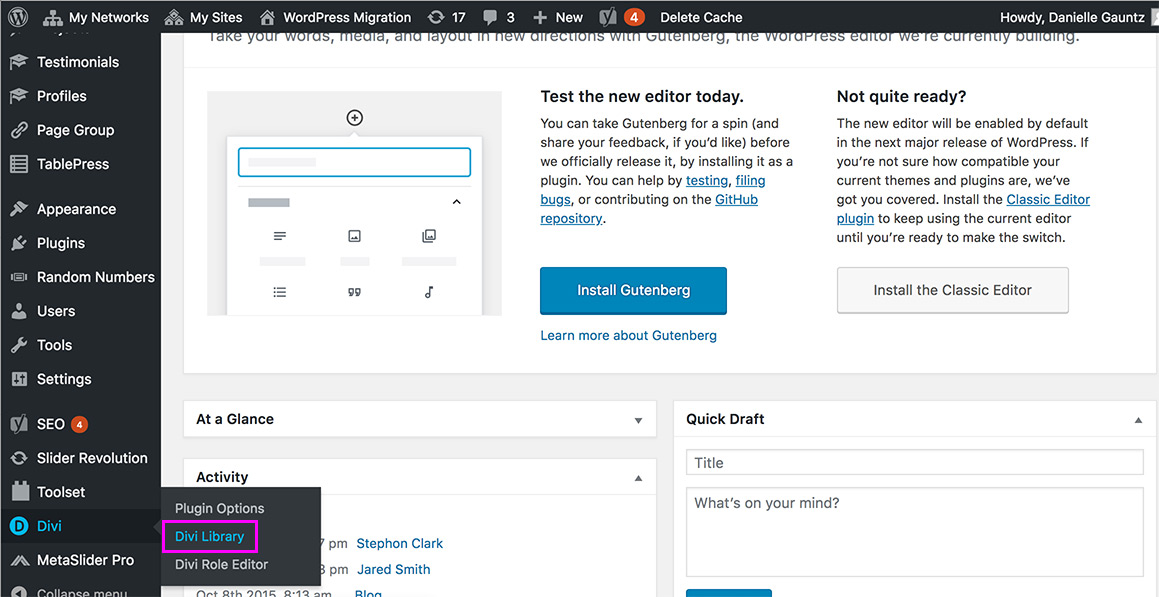Click the SEO badge showing 4 notifications
Screen dimensions: 1159x597
point(80,424)
